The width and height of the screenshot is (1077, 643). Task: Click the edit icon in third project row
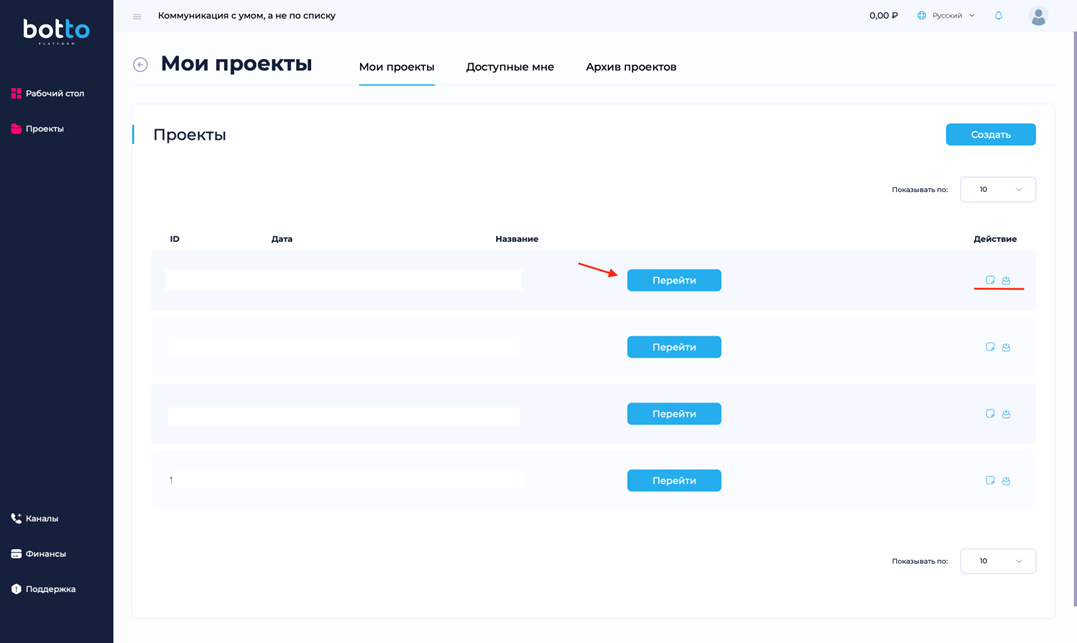[990, 414]
